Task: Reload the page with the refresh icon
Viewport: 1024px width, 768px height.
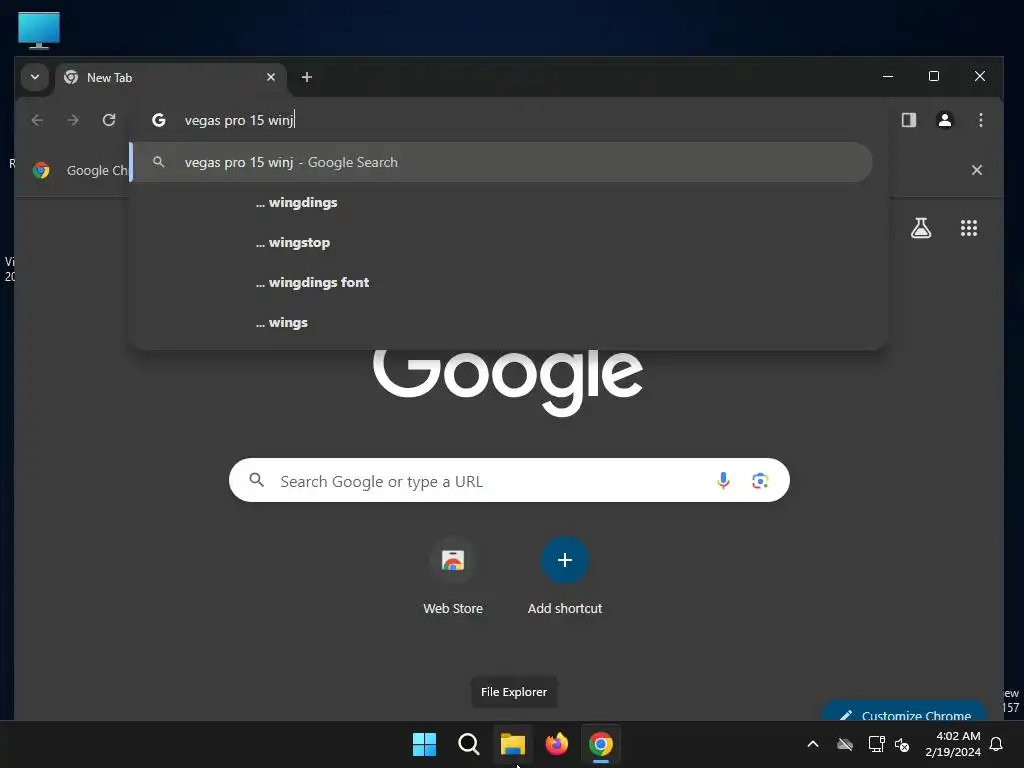Action: click(x=109, y=120)
